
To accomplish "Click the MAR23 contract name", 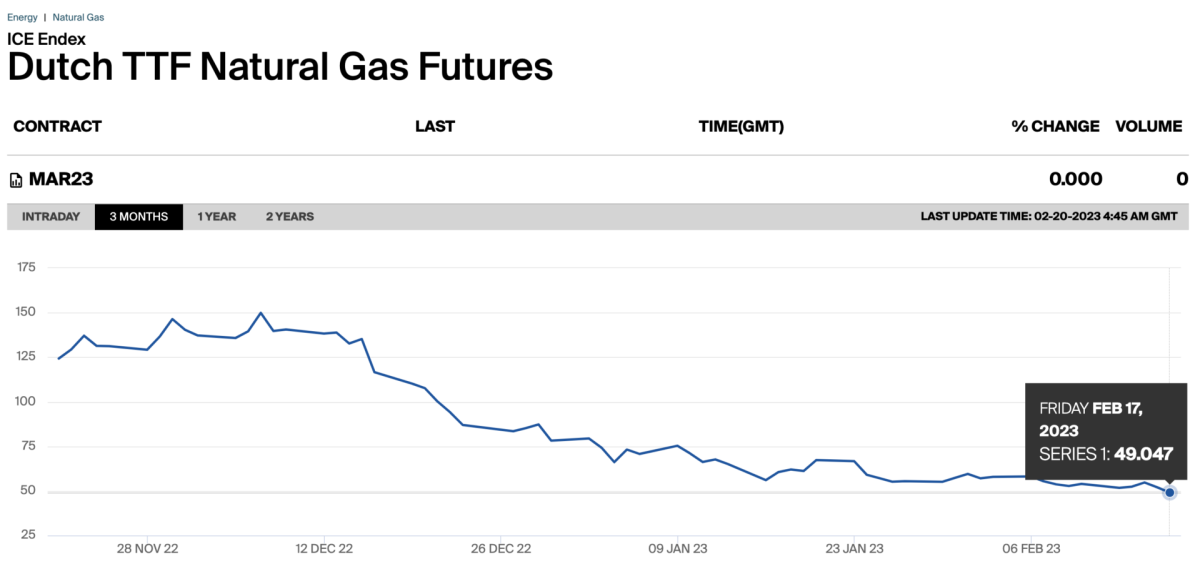I will tap(61, 180).
